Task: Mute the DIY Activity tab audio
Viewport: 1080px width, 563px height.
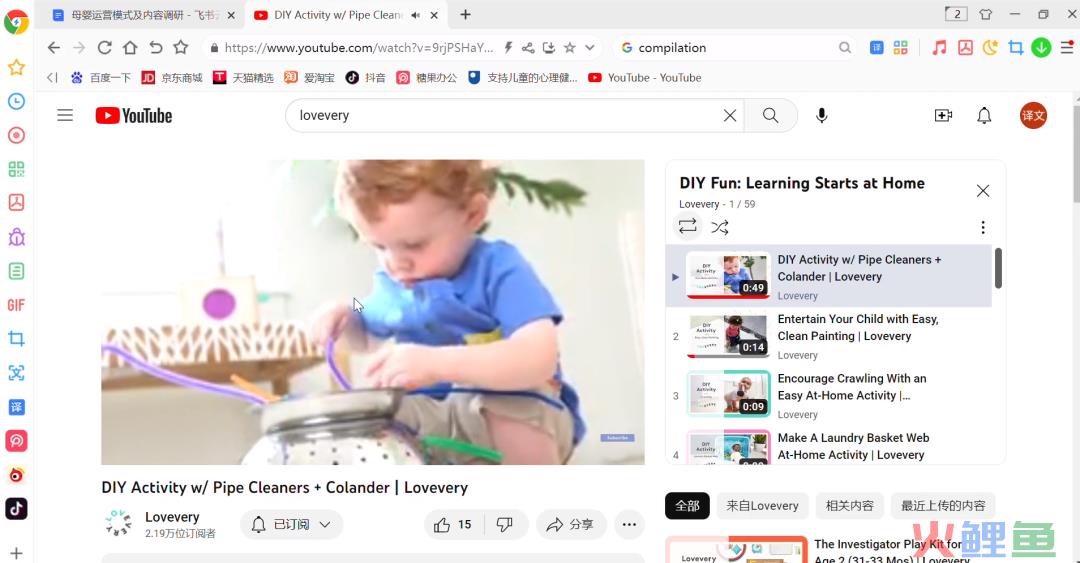Action: (x=415, y=14)
